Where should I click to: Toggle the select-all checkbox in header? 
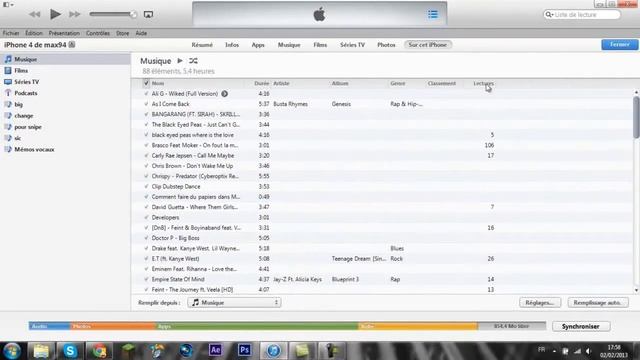(x=146, y=83)
